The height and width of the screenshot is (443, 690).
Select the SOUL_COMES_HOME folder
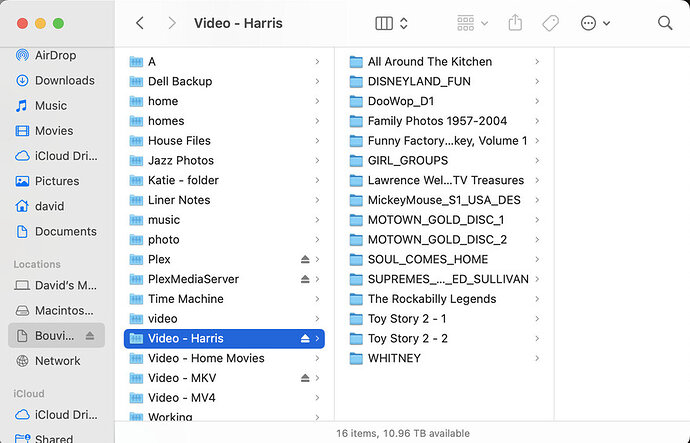coord(444,259)
